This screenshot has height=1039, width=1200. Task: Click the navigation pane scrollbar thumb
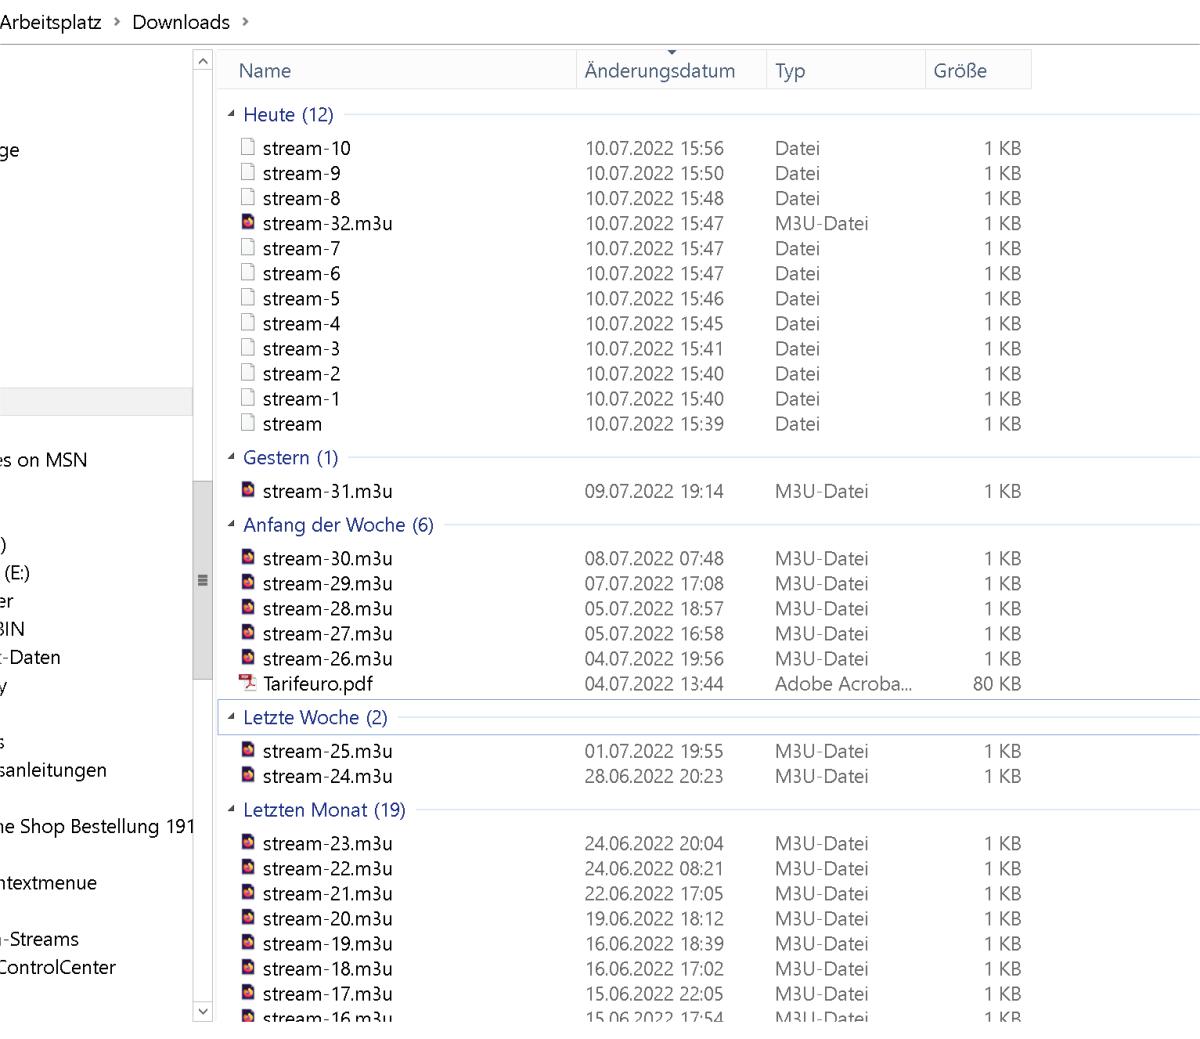tap(202, 580)
